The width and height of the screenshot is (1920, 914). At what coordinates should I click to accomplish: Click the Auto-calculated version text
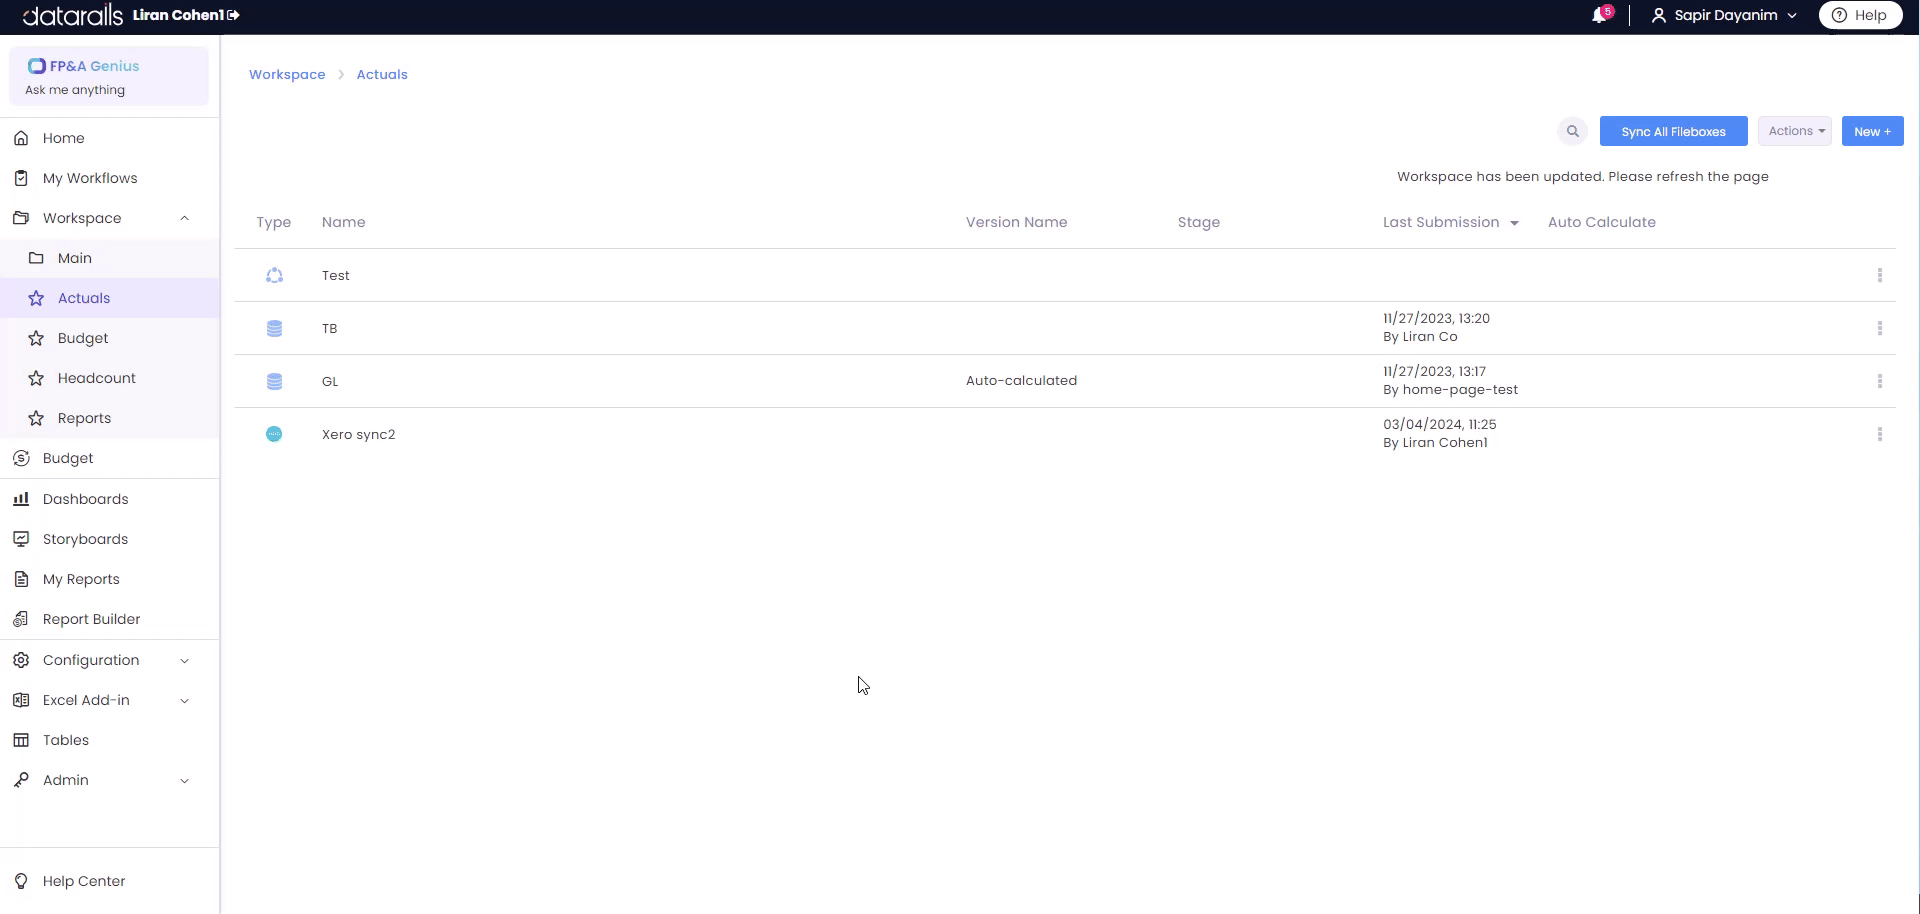click(1021, 380)
